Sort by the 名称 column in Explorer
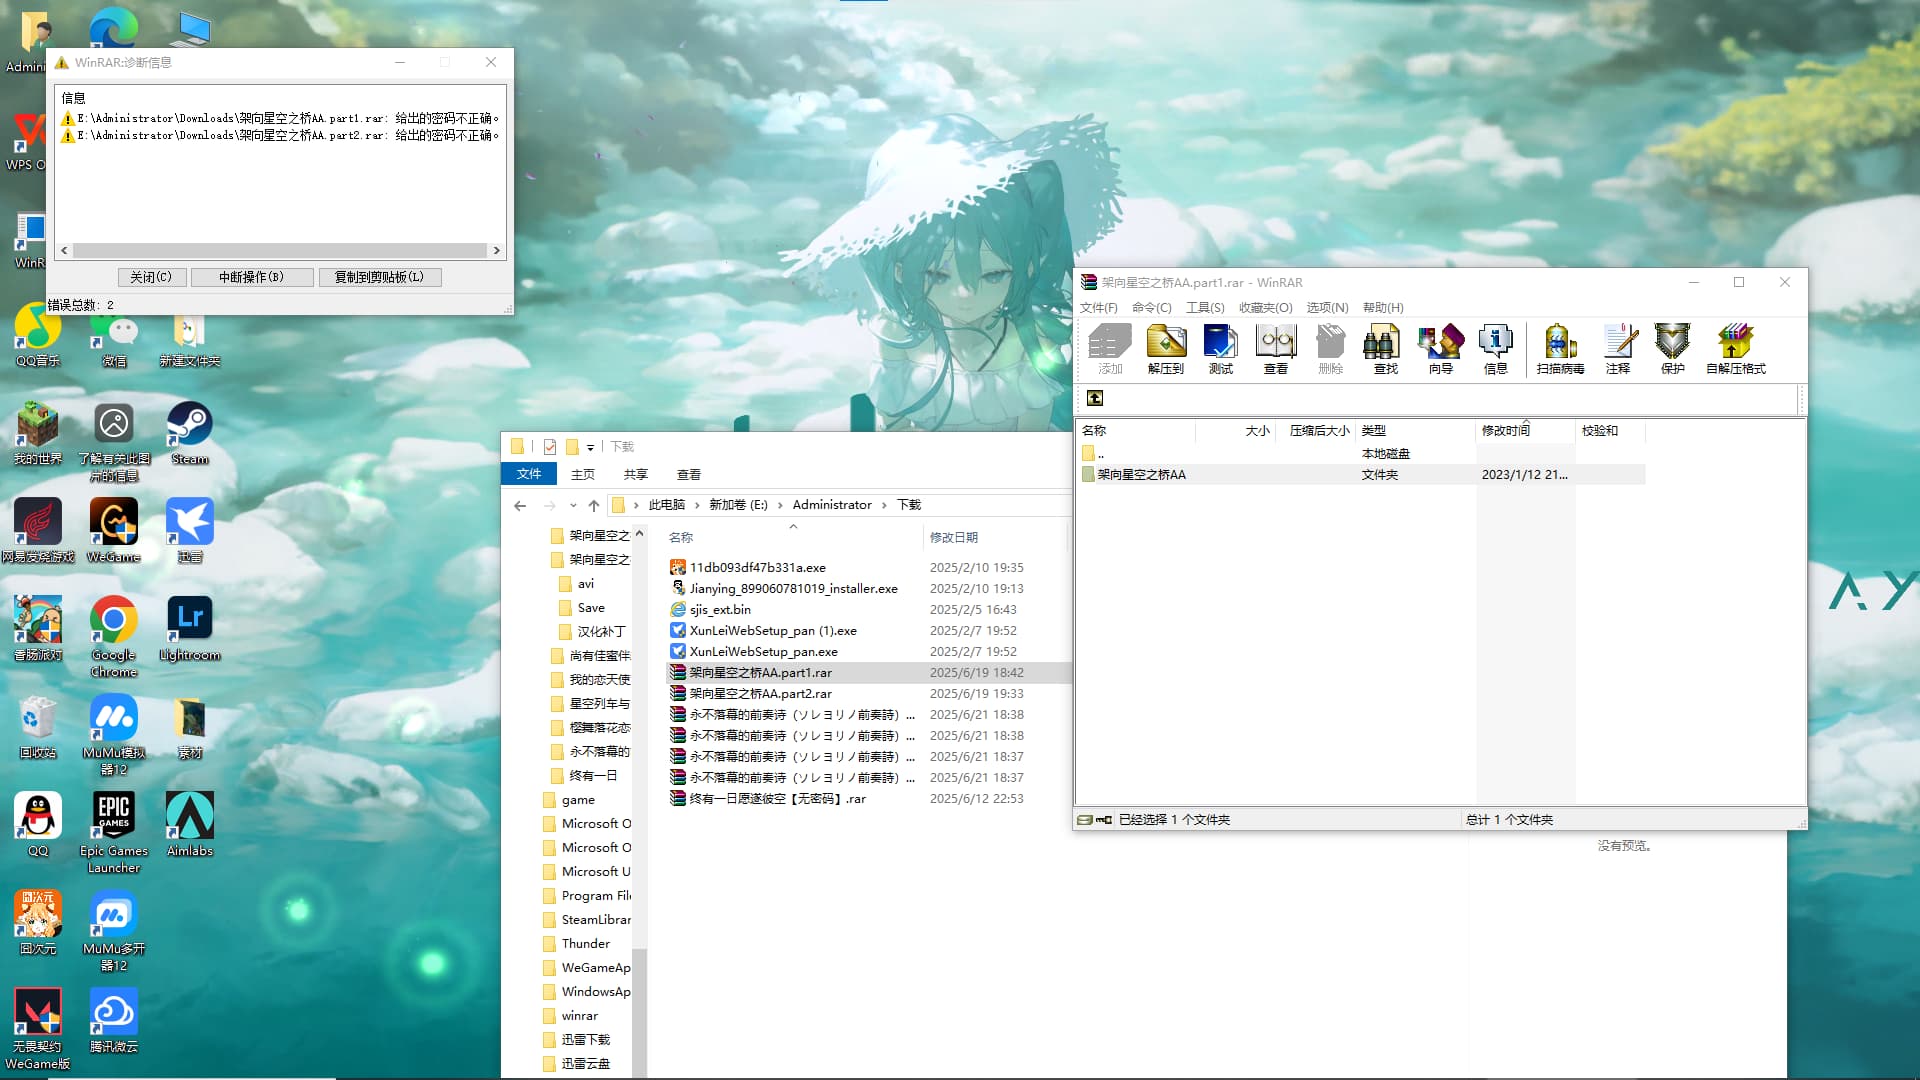The height and width of the screenshot is (1080, 1920). point(681,538)
